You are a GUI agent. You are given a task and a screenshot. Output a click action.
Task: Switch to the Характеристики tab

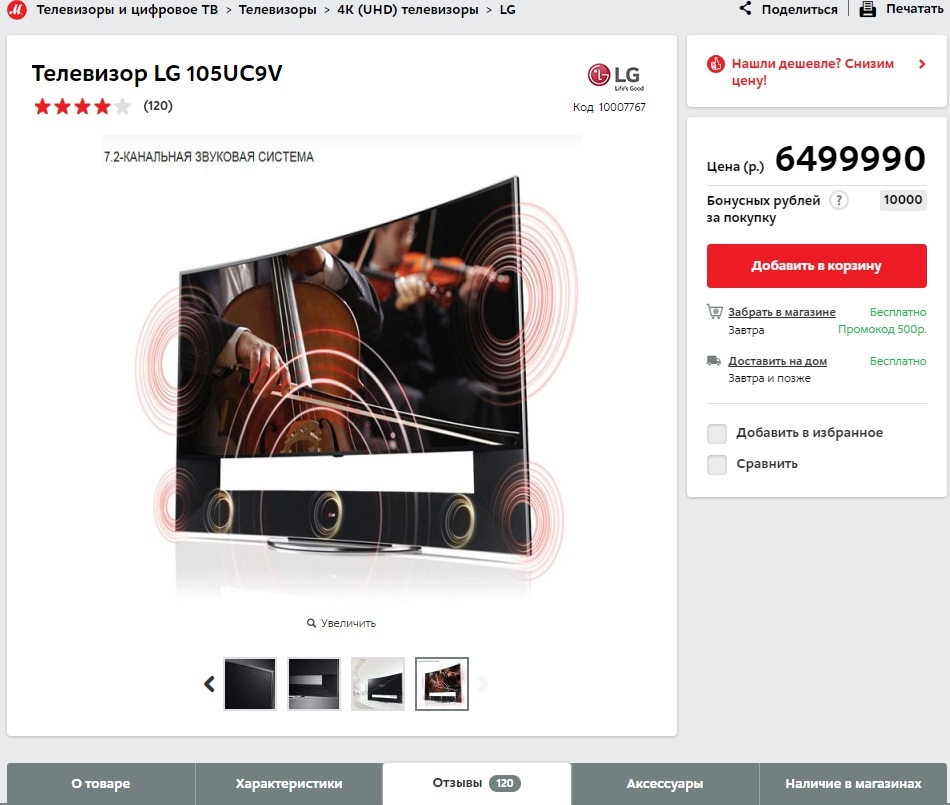click(x=289, y=784)
